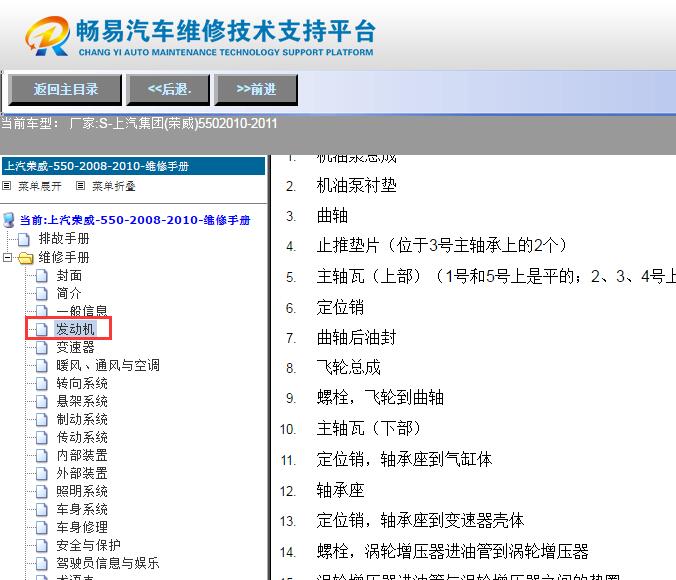
Task: Open 暖风、通风与空调 section
Action: (108, 365)
